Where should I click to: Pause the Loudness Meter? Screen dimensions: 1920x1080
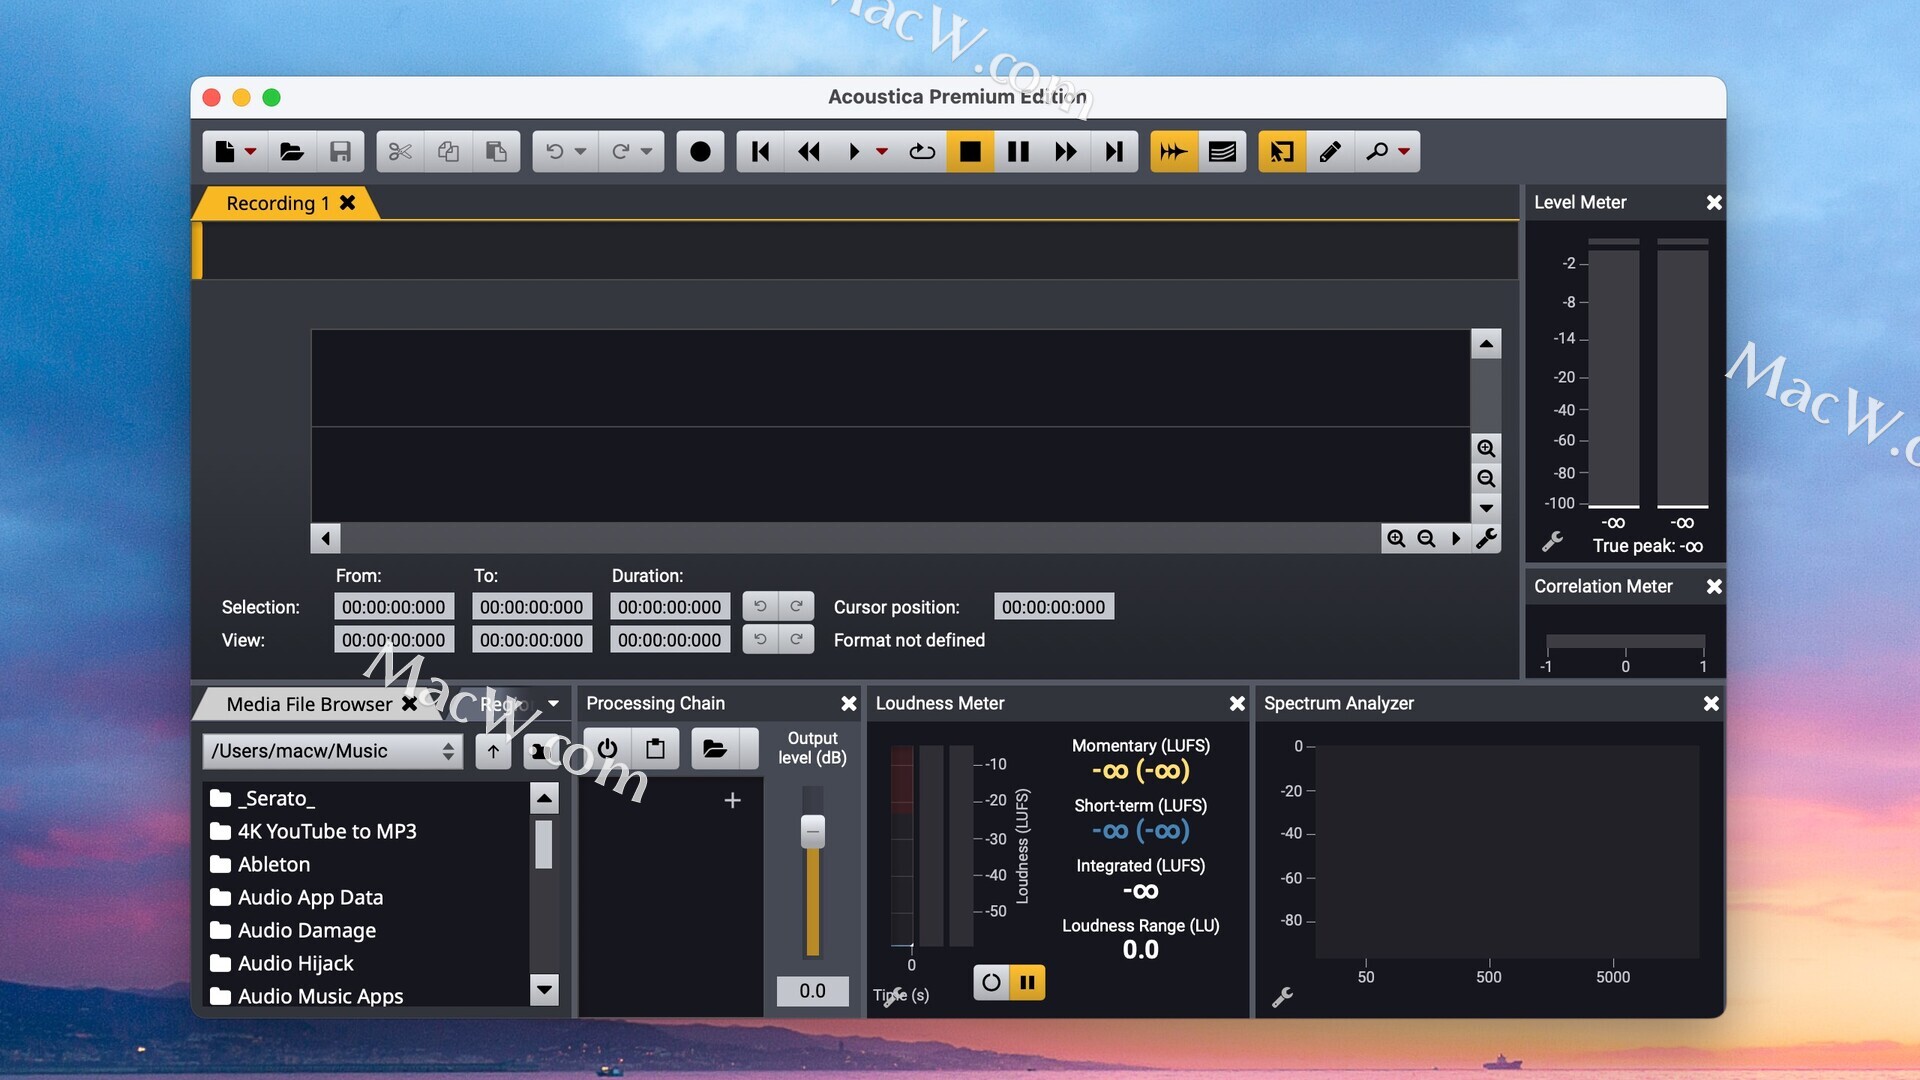pyautogui.click(x=1027, y=982)
